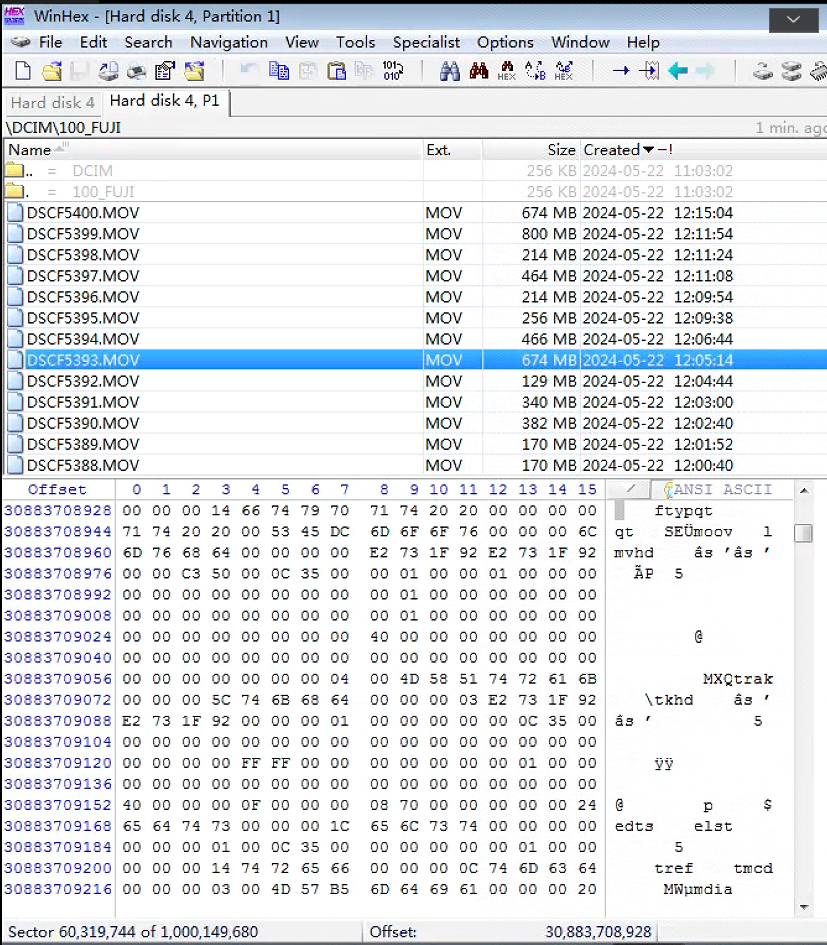Open the Navigation menu

tap(229, 42)
